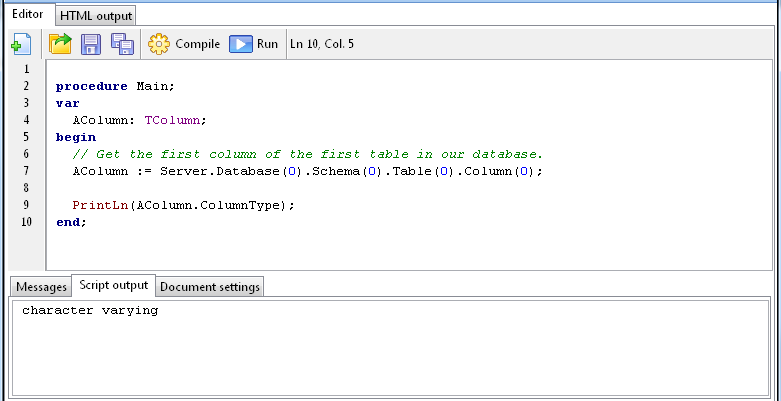Click the Compile gear icon
The width and height of the screenshot is (781, 401).
[158, 44]
